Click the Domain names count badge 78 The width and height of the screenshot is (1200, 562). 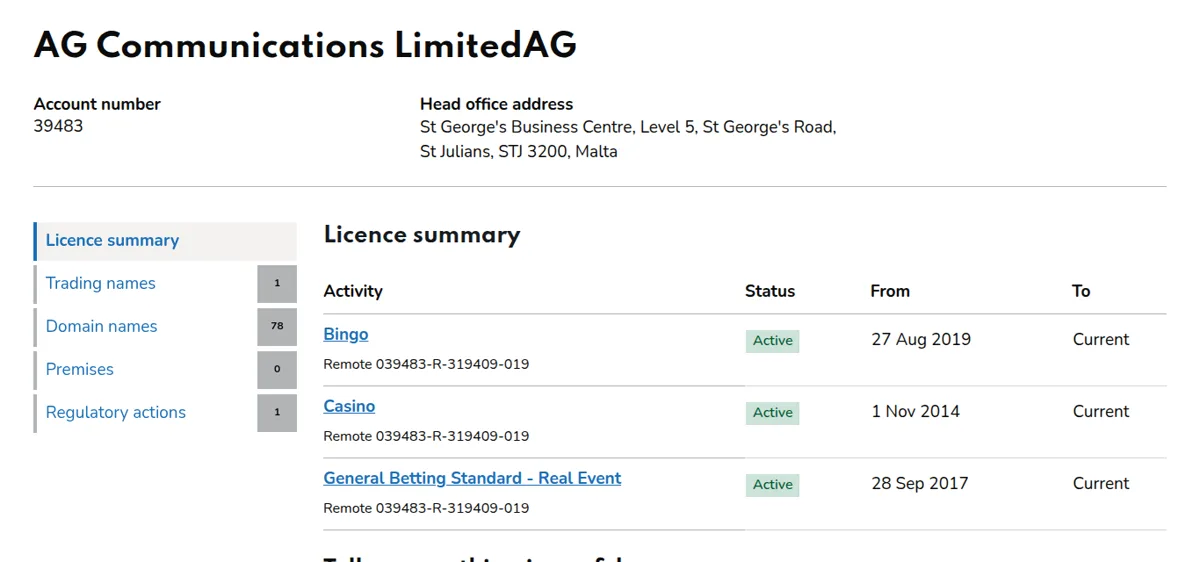click(x=277, y=327)
